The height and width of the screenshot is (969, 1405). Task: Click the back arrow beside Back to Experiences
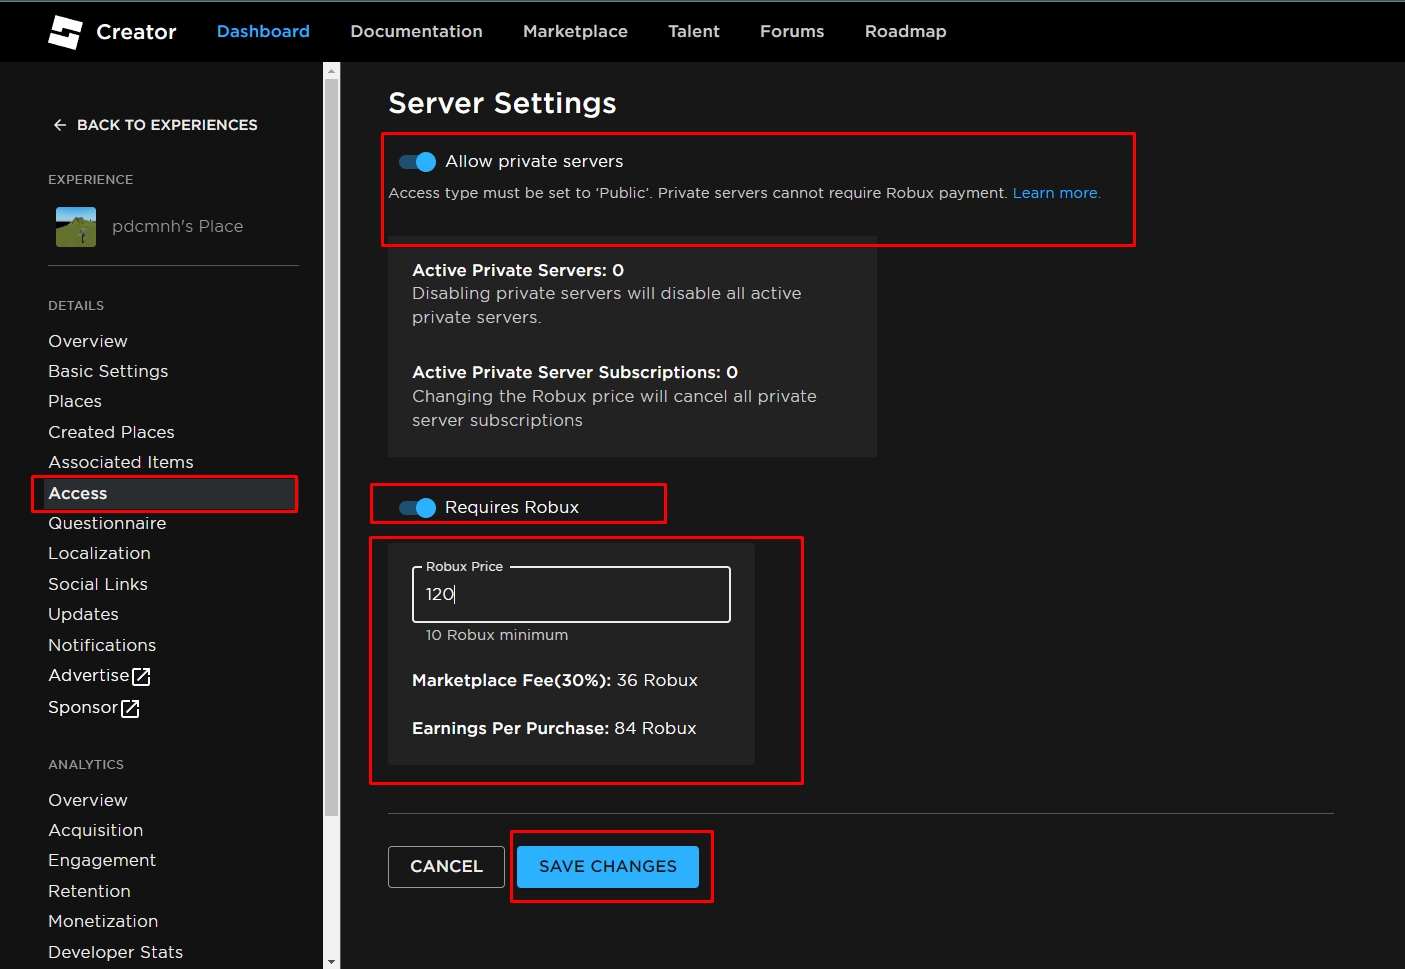(x=60, y=125)
